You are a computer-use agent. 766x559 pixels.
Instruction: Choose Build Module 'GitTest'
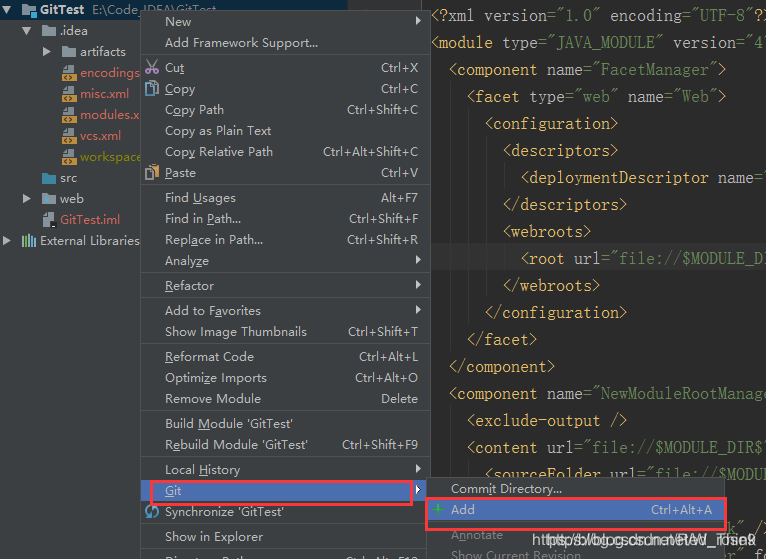coord(285,424)
